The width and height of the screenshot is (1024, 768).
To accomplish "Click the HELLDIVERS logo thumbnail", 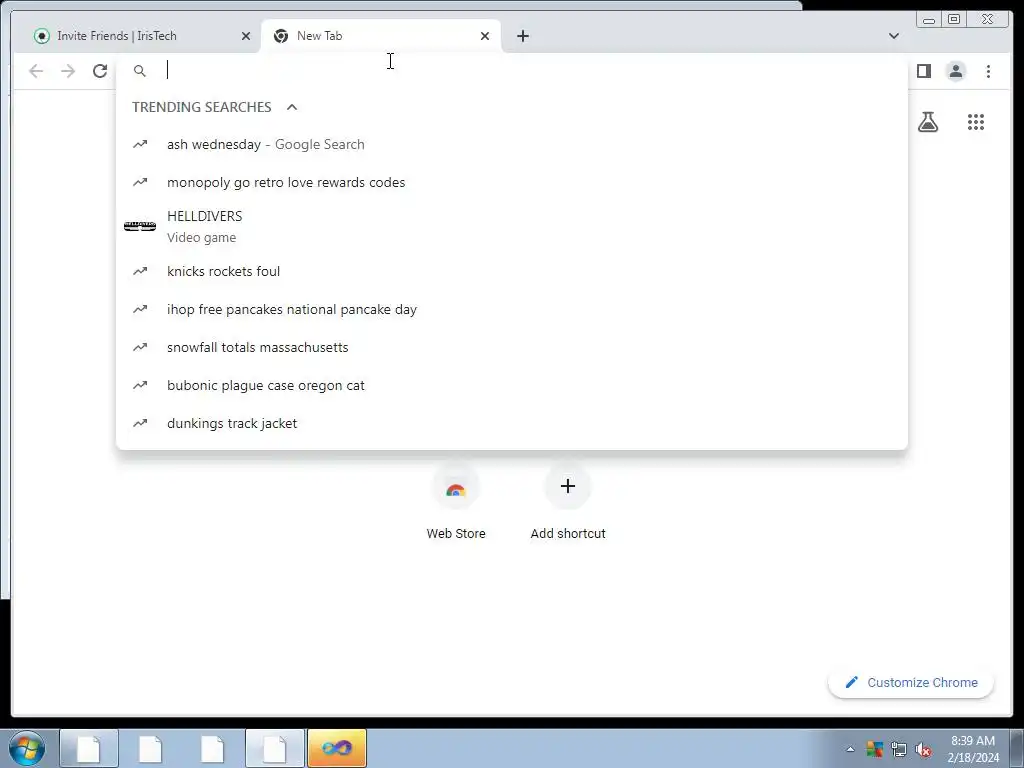I will [140, 226].
